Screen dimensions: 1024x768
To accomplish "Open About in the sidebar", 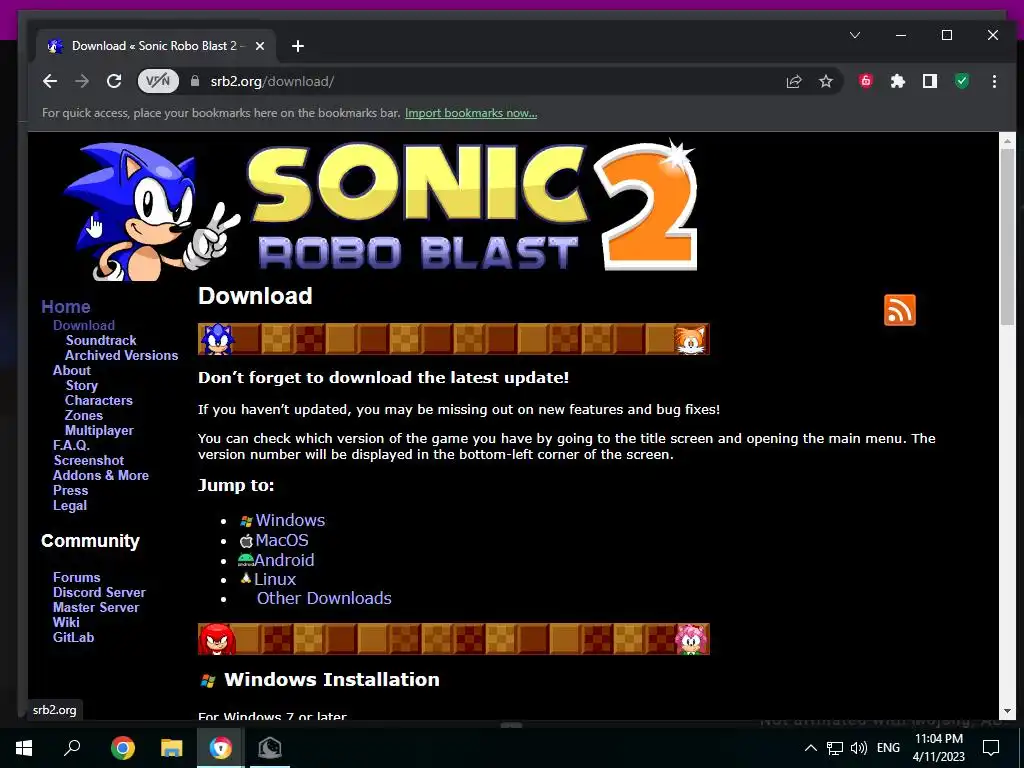I will [x=72, y=370].
